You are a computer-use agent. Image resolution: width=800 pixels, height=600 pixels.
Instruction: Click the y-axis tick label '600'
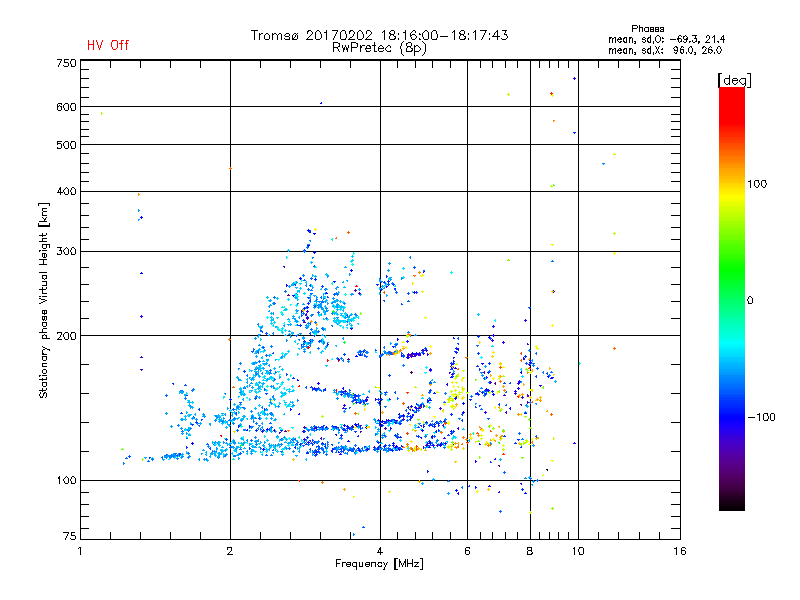point(67,107)
